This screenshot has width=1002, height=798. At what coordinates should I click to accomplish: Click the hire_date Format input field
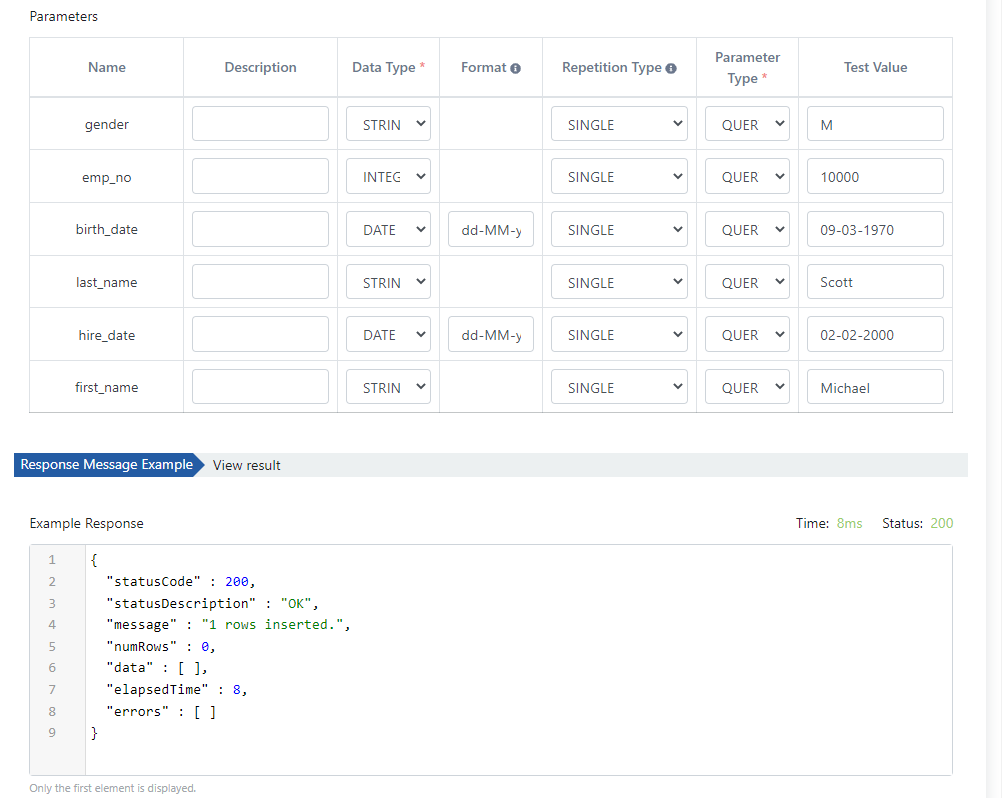[491, 335]
